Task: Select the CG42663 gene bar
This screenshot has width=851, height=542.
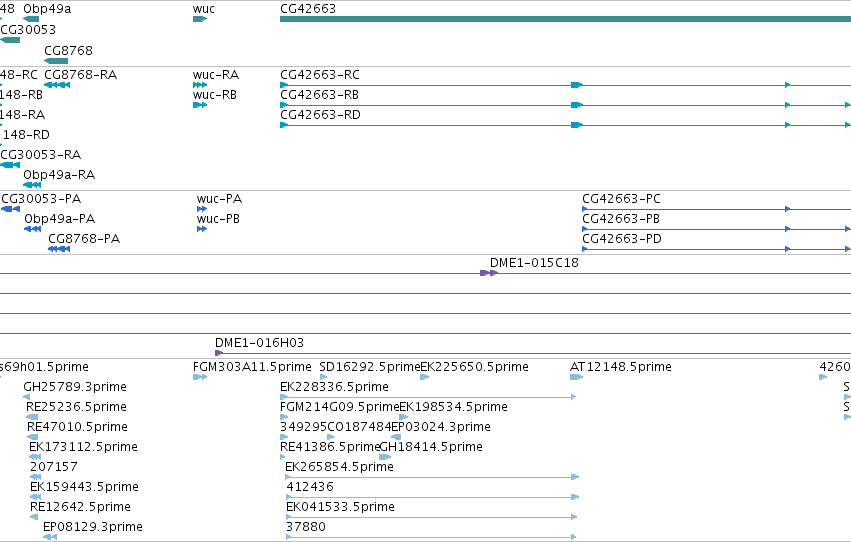Action: coord(566,19)
